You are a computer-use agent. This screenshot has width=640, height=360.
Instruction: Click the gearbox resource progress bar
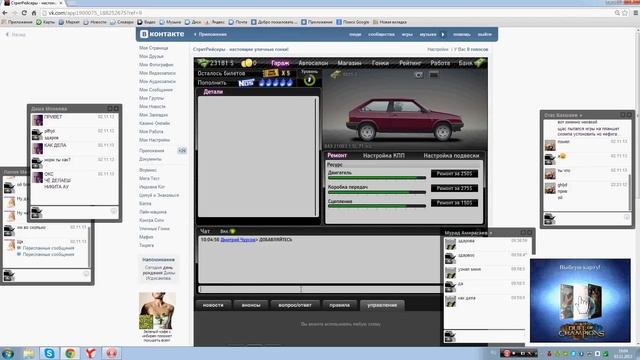[x=376, y=192]
